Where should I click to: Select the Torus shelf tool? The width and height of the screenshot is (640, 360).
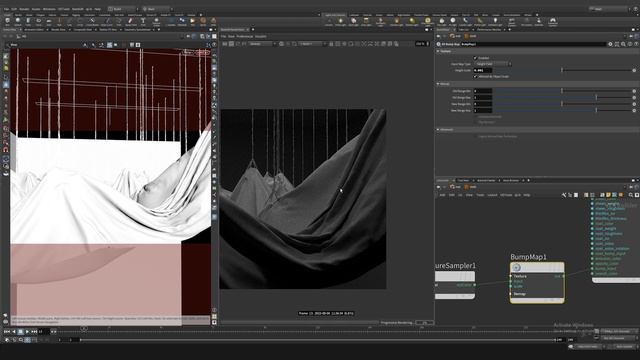coord(39,22)
